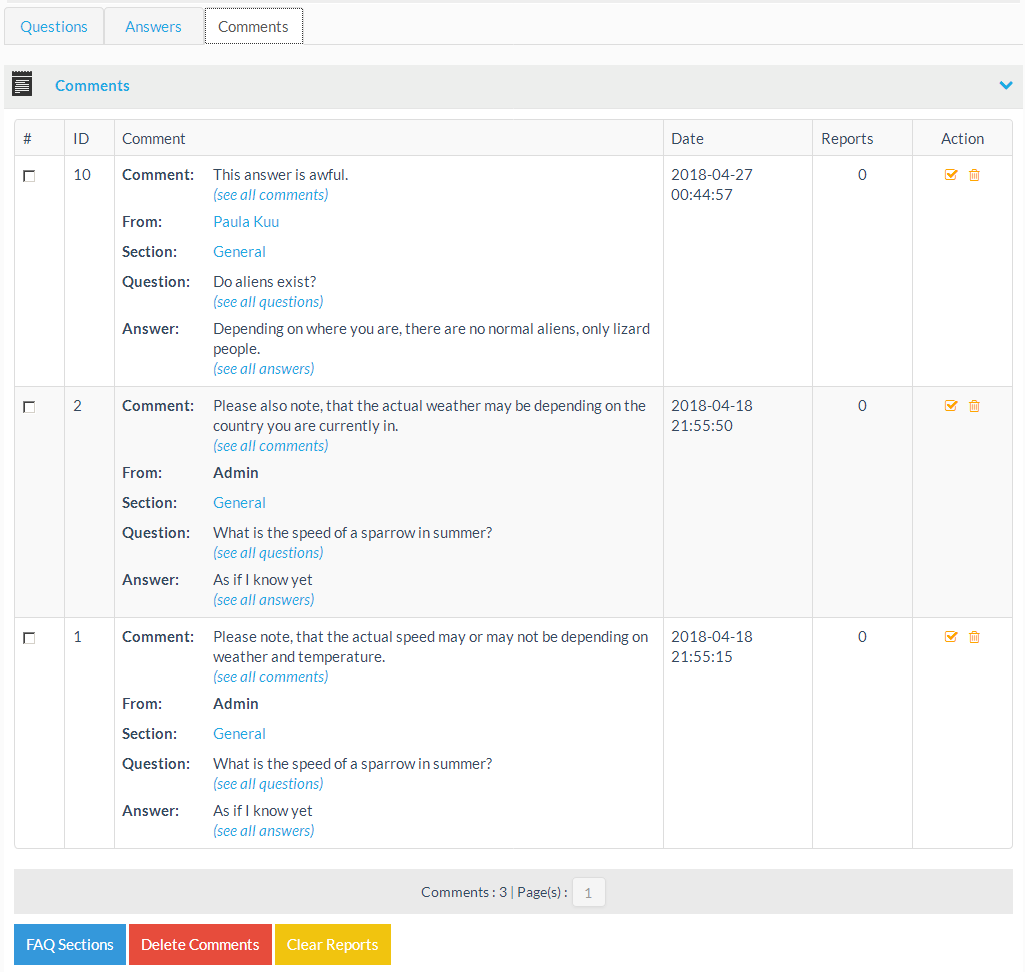Viewport: 1025px width, 972px height.
Task: Open General section link for comment 10
Action: (239, 252)
